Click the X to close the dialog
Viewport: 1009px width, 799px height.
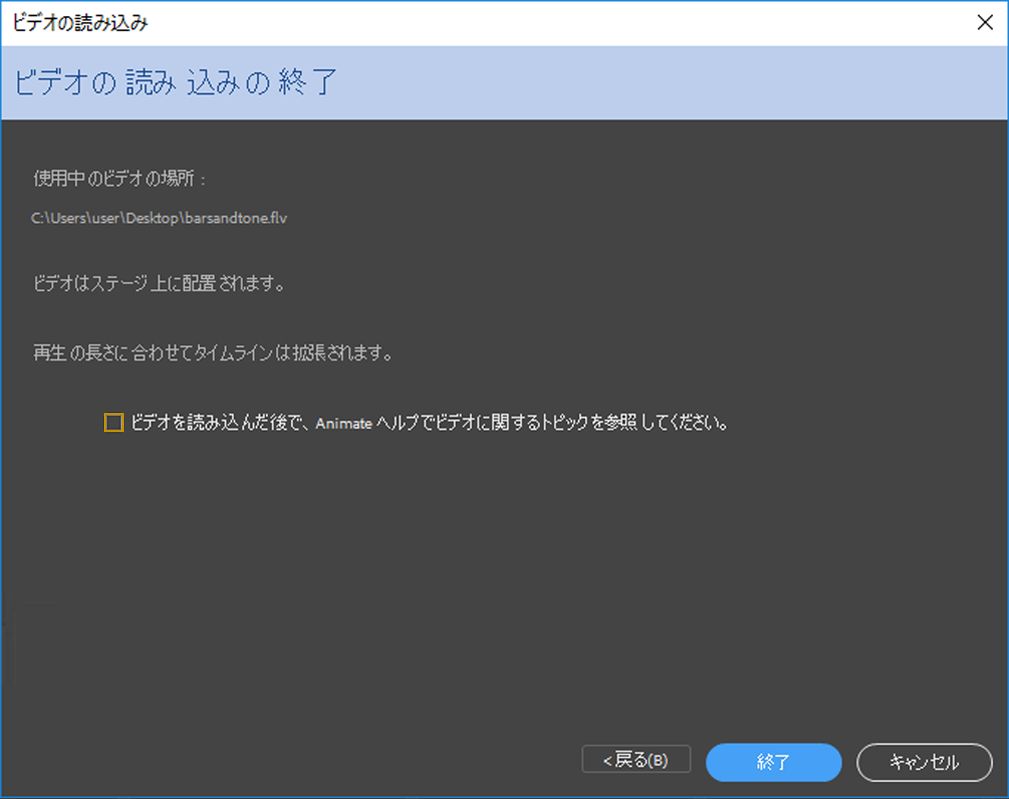(985, 22)
